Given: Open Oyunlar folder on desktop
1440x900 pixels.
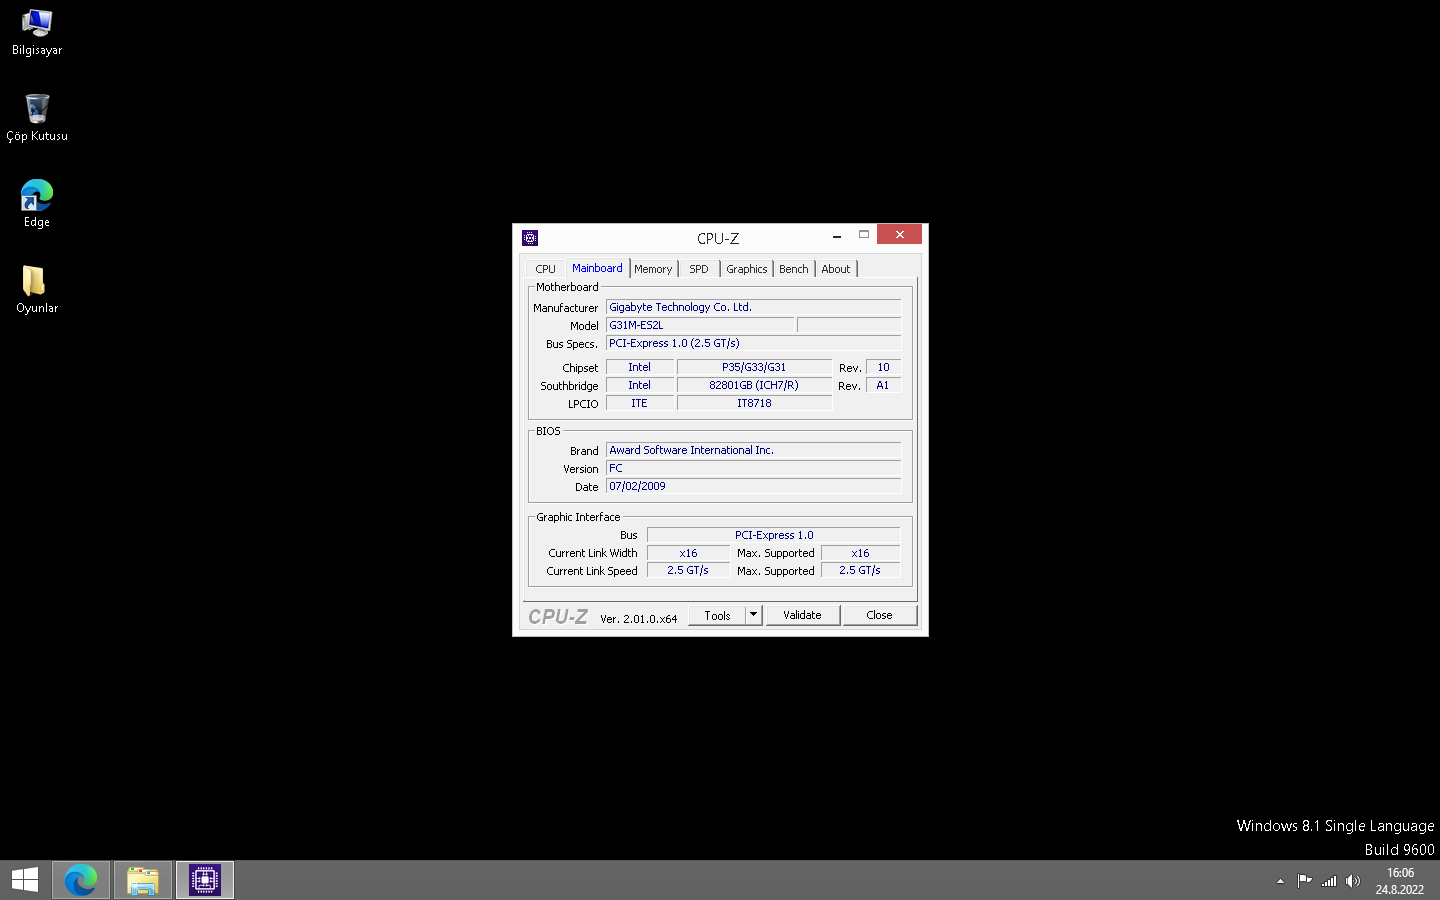Looking at the screenshot, I should 37,290.
